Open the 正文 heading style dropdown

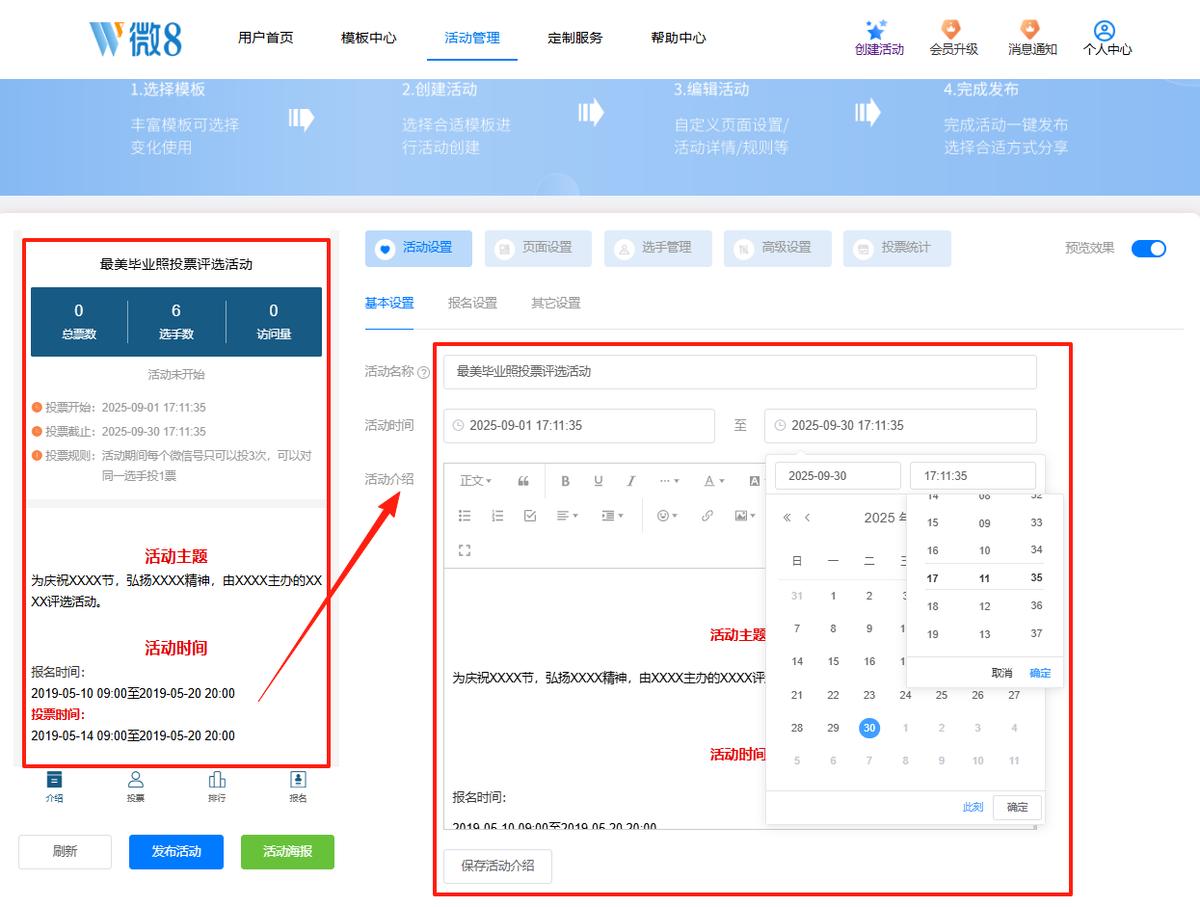click(475, 481)
